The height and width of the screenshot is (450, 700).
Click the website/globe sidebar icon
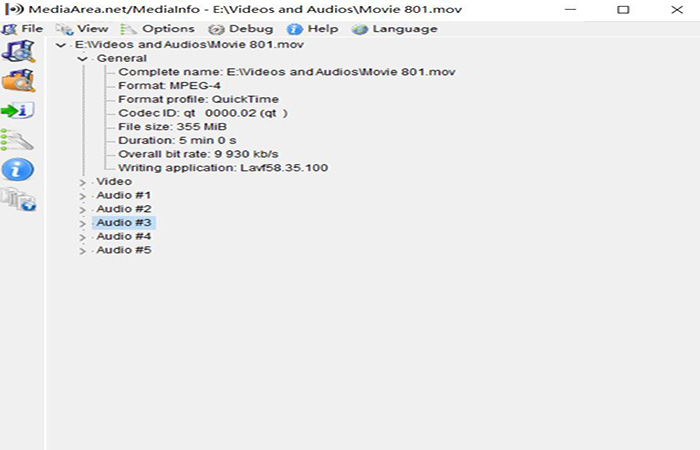click(x=18, y=199)
